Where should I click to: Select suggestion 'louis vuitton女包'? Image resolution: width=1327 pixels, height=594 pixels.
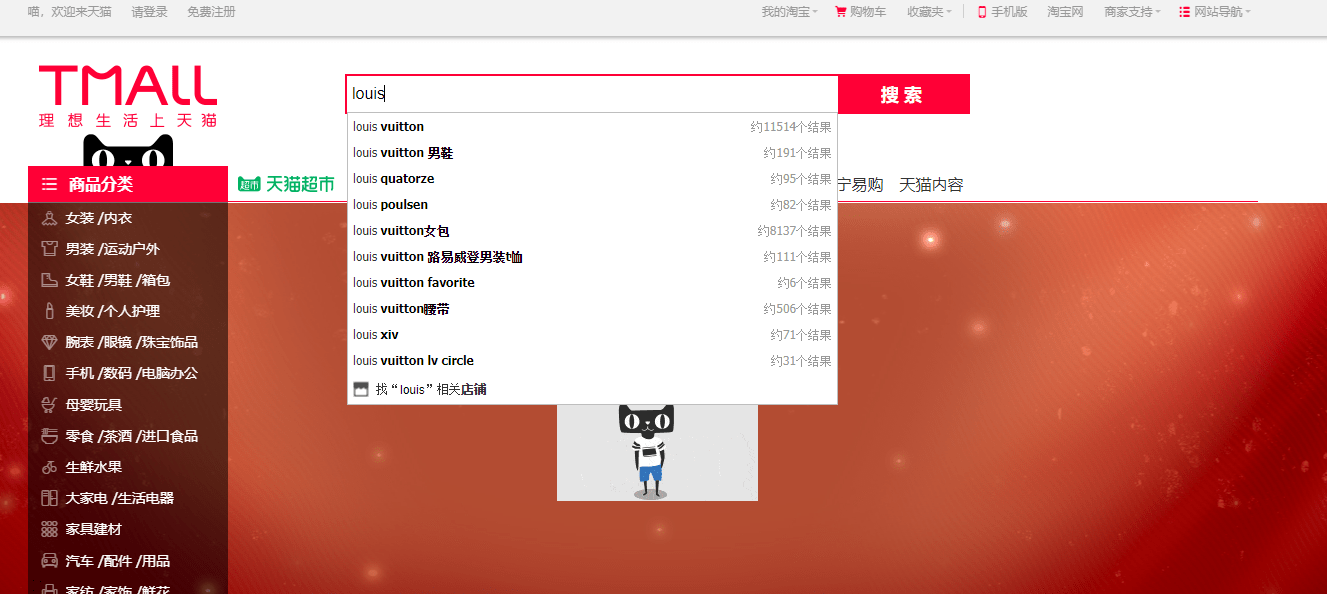pos(592,231)
